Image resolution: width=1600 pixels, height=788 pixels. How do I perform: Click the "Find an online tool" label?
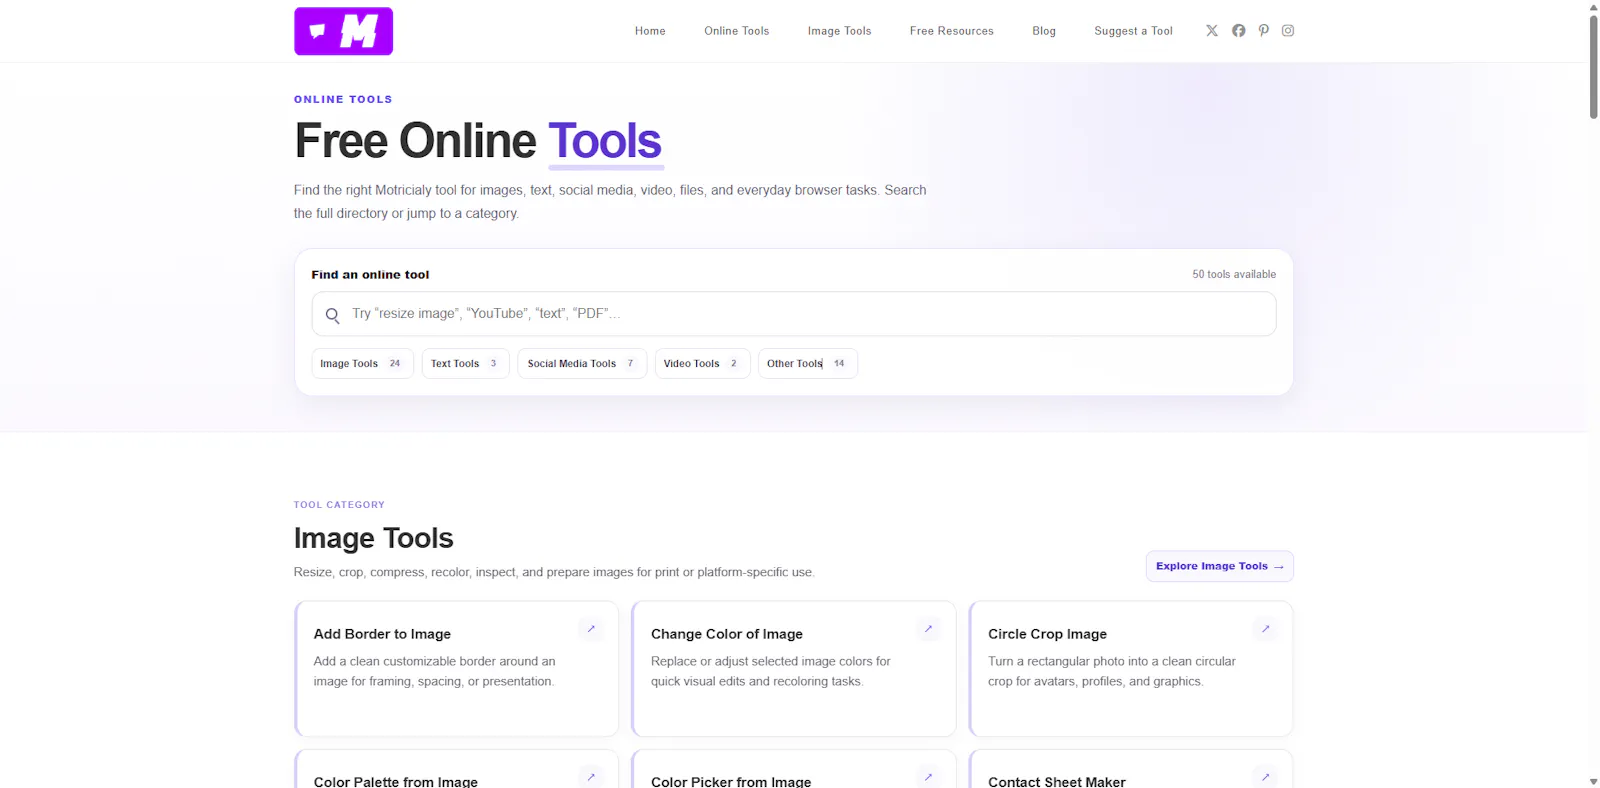(x=370, y=275)
